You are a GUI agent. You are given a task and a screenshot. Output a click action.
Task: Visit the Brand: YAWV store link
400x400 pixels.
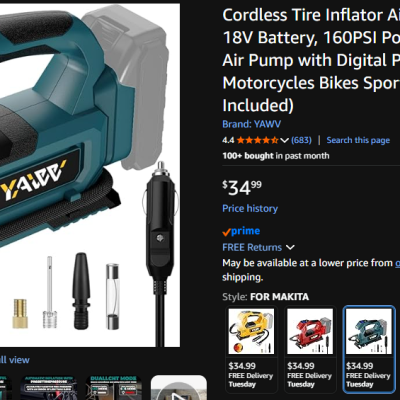tap(252, 124)
